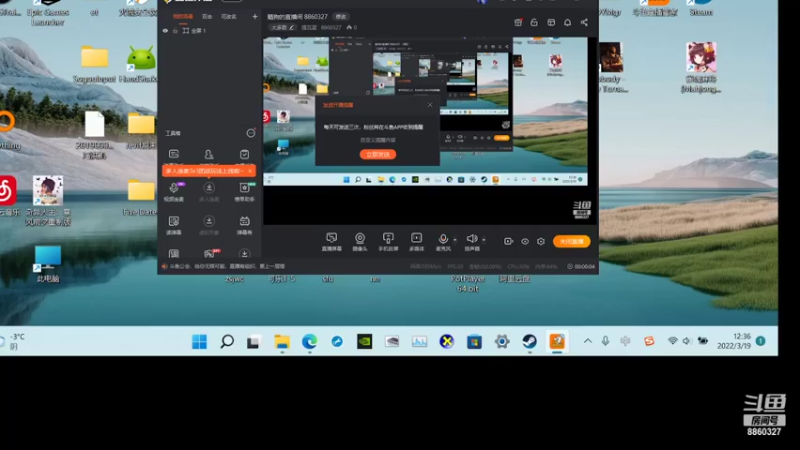Open the 读弹幕 tool
Screen dimensions: 800x450
(x=173, y=224)
